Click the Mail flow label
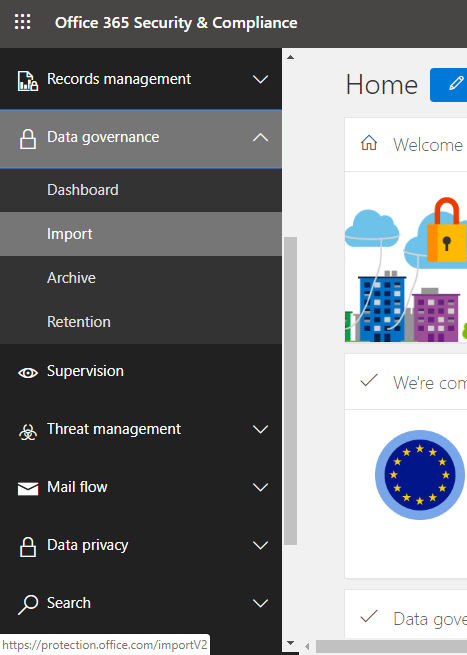 [77, 487]
